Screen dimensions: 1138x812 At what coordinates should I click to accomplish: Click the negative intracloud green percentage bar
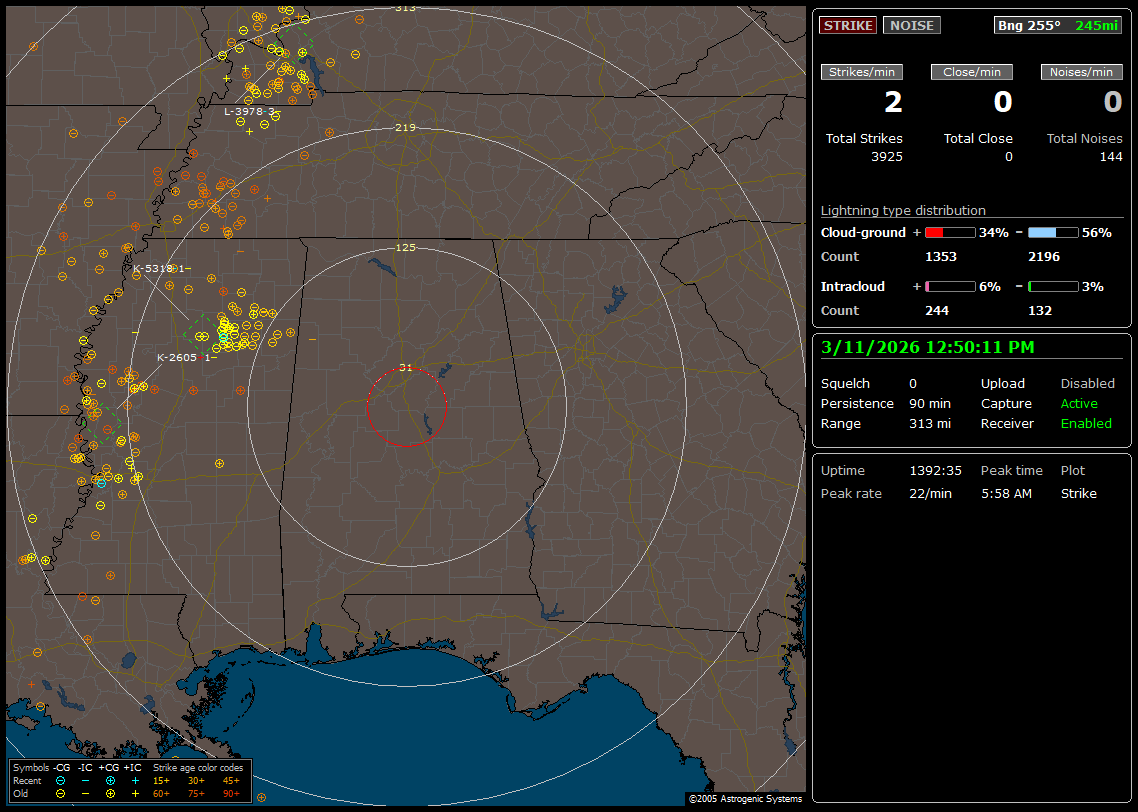(x=1053, y=286)
